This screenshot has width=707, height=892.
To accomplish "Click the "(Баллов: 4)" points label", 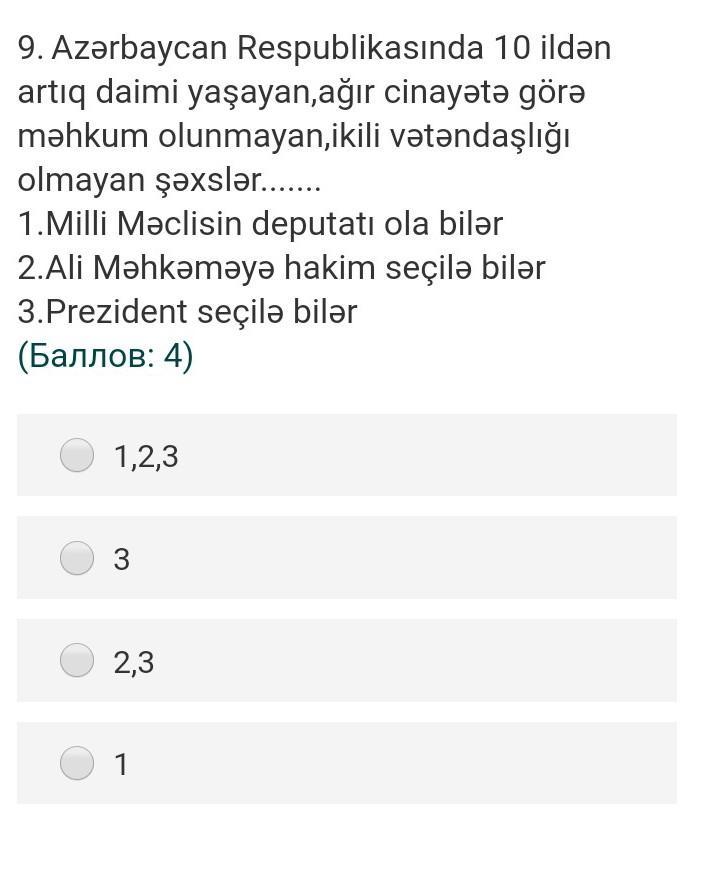I will pyautogui.click(x=106, y=356).
